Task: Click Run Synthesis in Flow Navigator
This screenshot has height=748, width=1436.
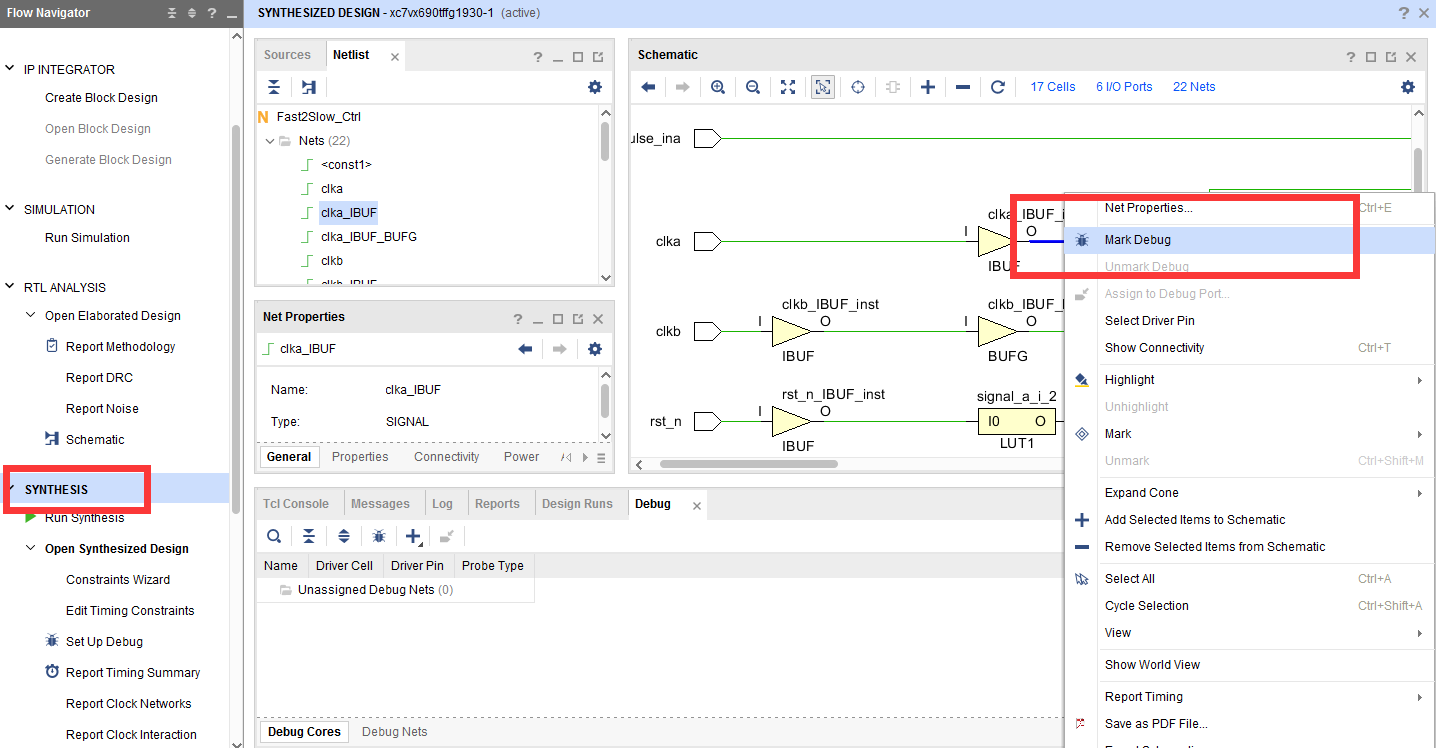Action: (x=85, y=518)
